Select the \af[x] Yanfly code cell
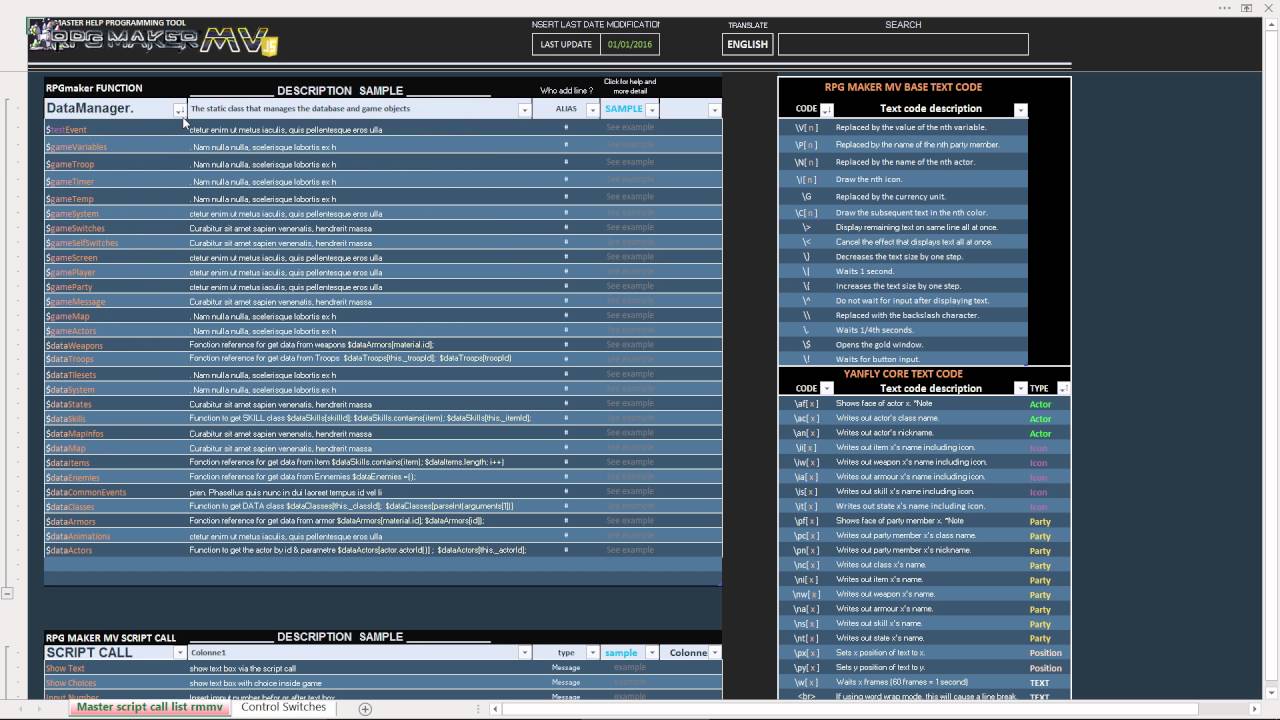The image size is (1280, 720). [x=806, y=404]
